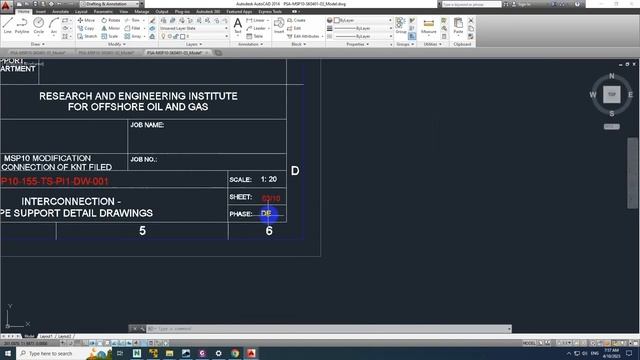Click the Scale tool in Modify panel
This screenshot has width=640, height=360.
(110, 36)
